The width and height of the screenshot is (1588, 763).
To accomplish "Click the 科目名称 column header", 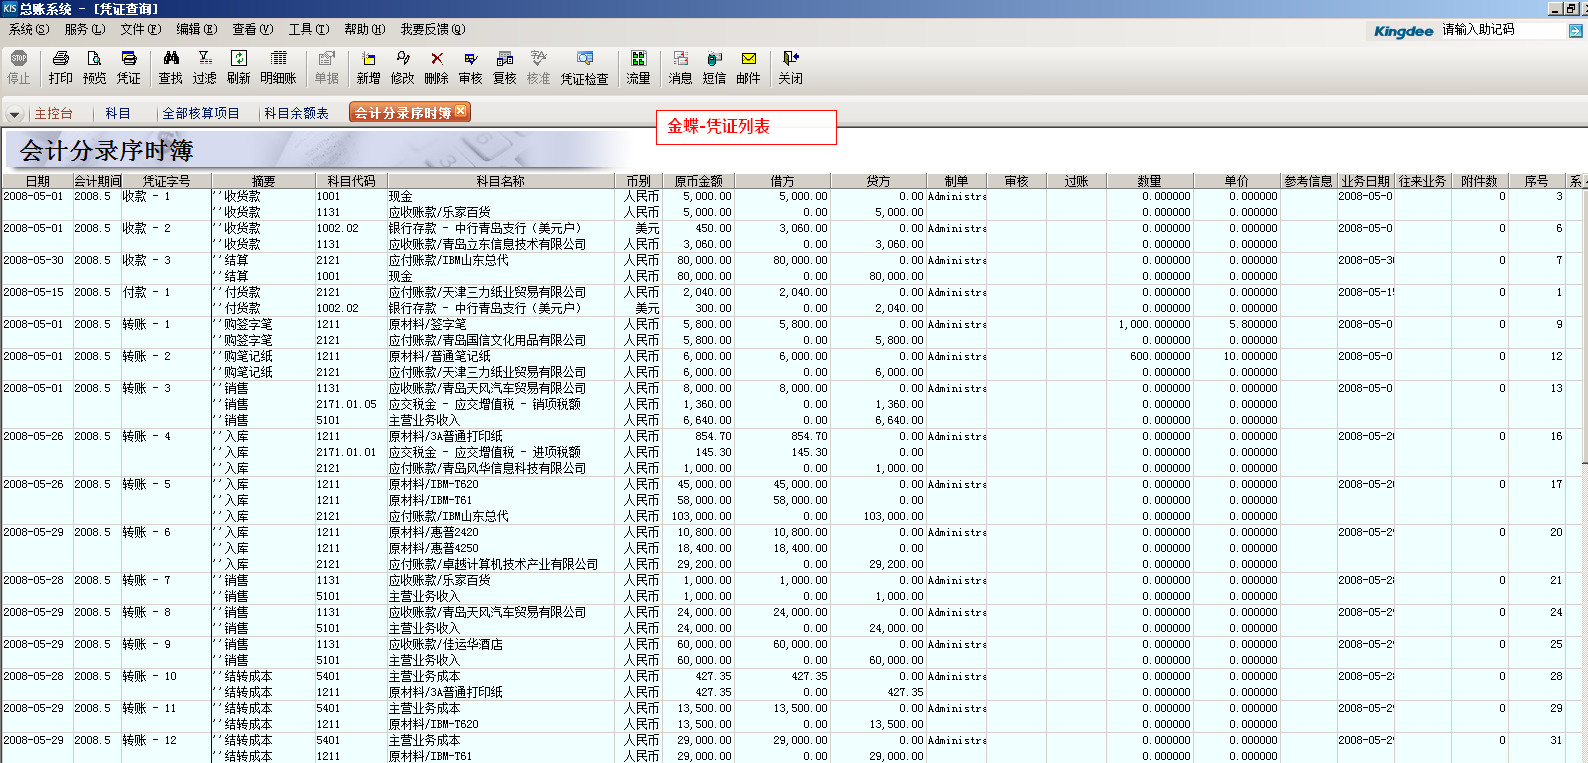I will click(500, 181).
